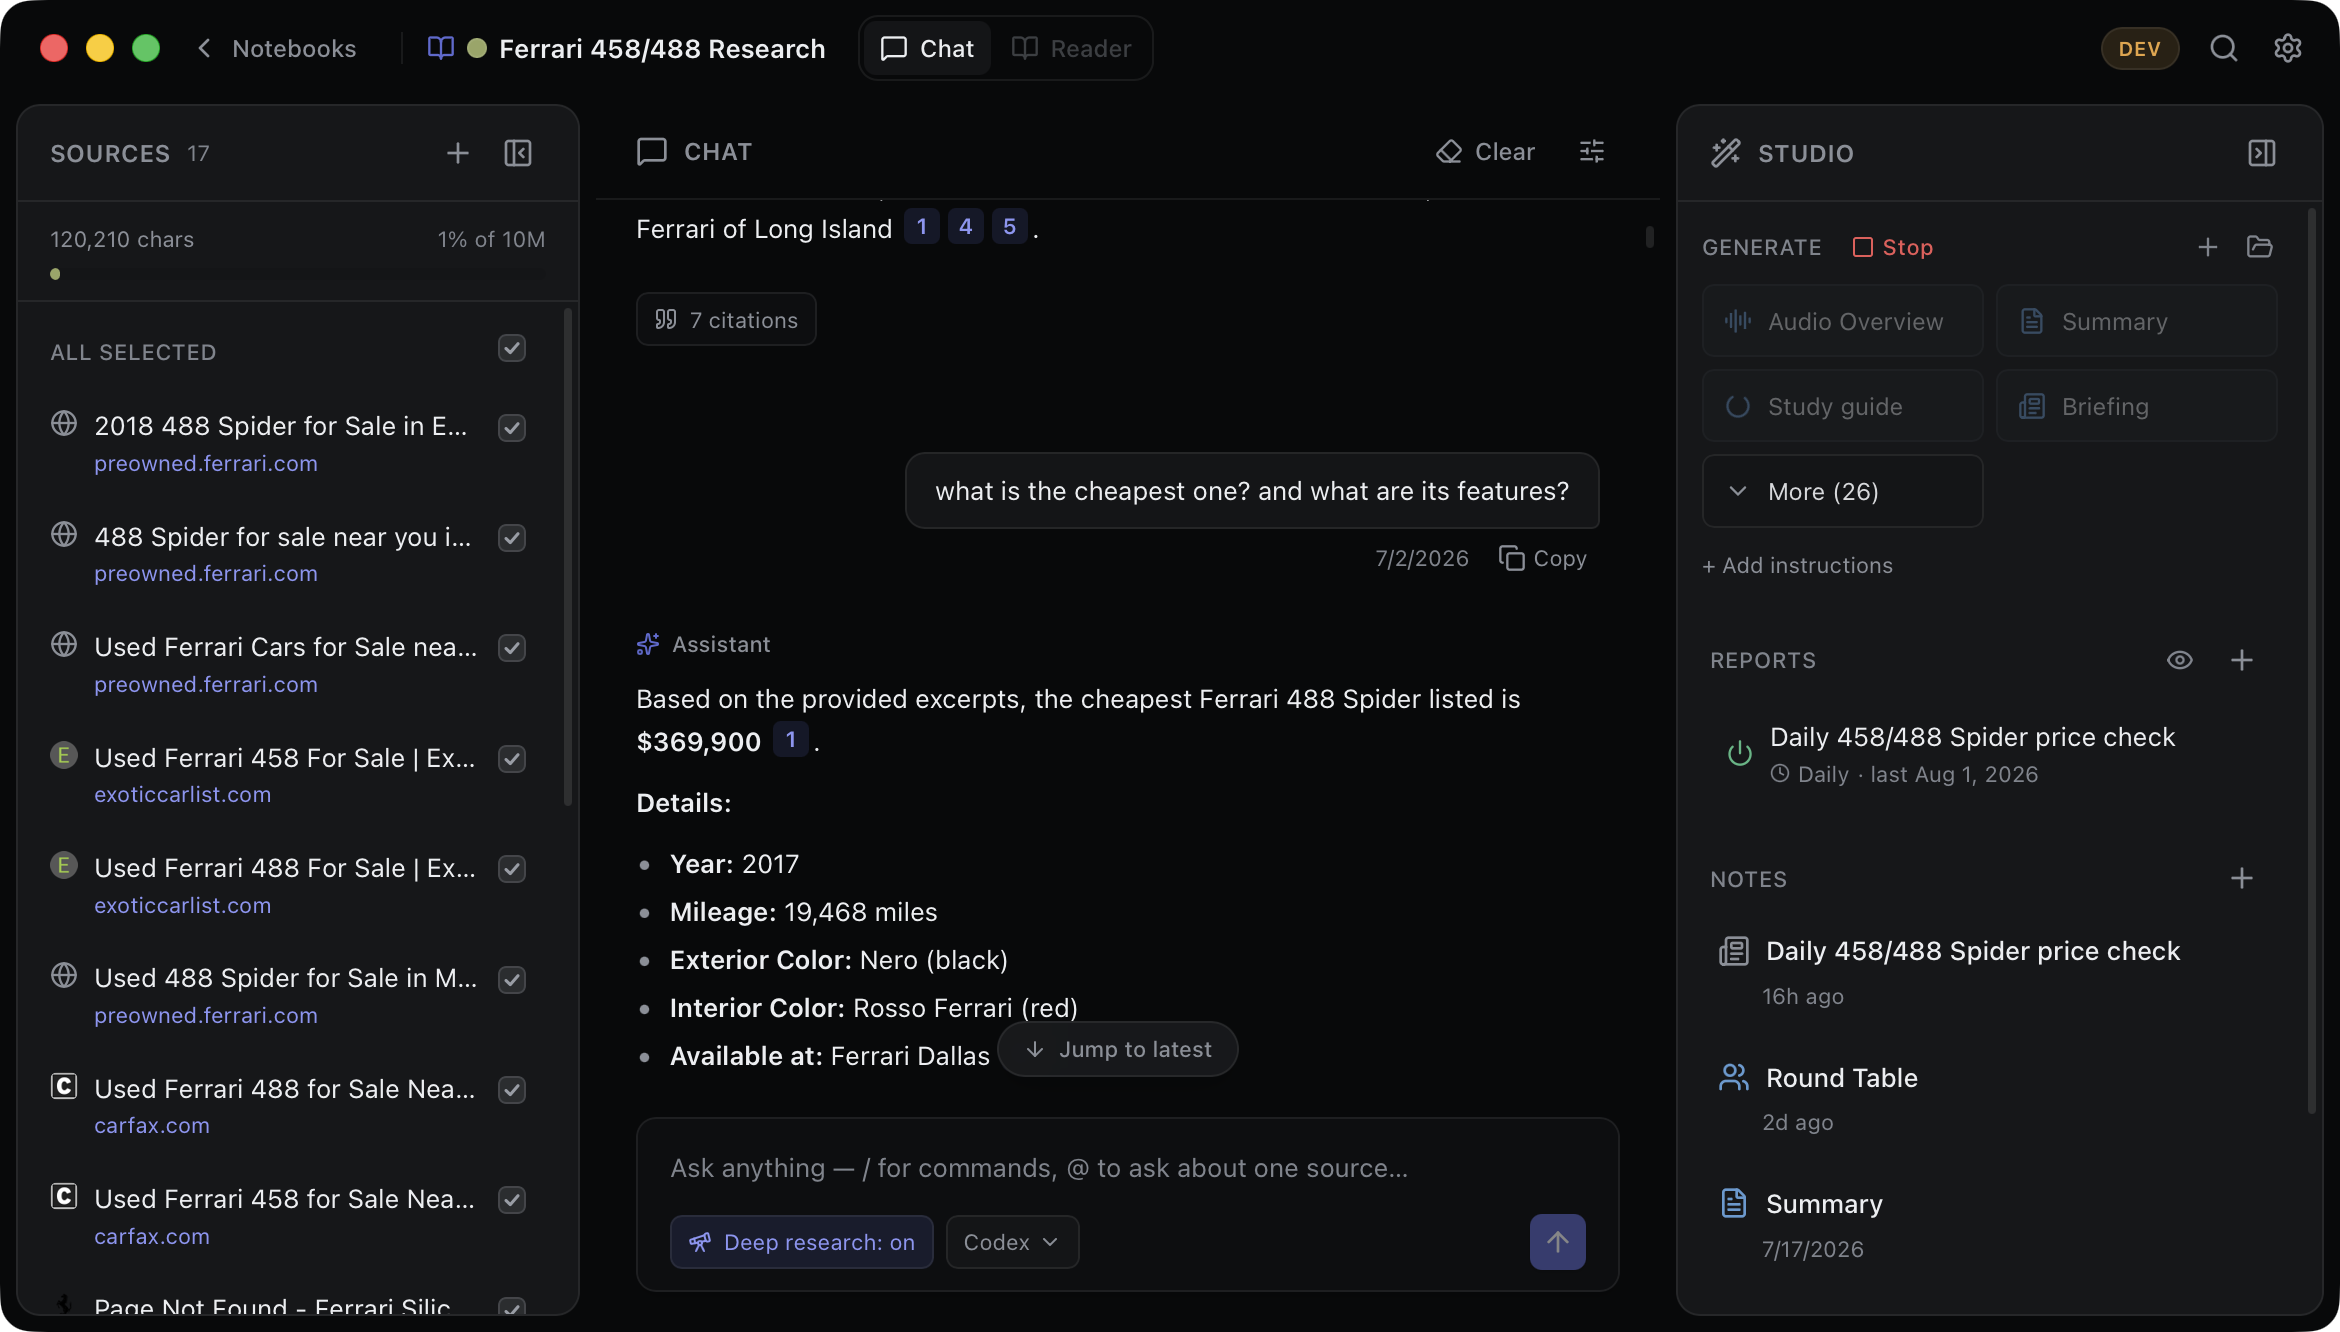This screenshot has height=1332, width=2340.
Task: Uncheck 2018 488 Spider for Sale source
Action: point(512,428)
